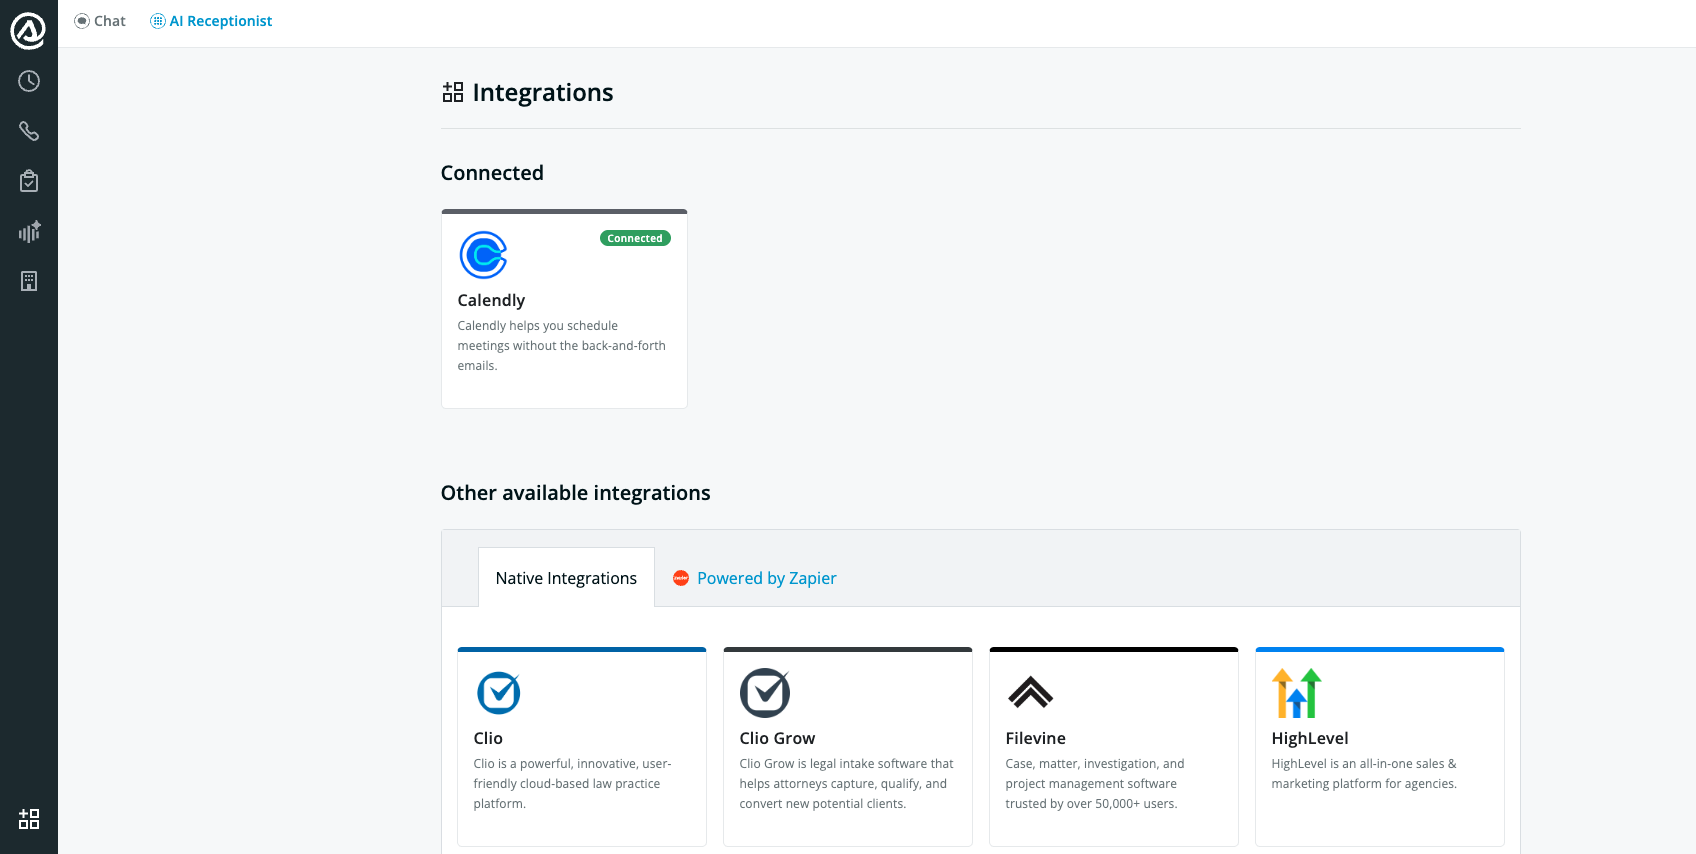Click the Clio description text
The height and width of the screenshot is (854, 1696).
point(573,784)
